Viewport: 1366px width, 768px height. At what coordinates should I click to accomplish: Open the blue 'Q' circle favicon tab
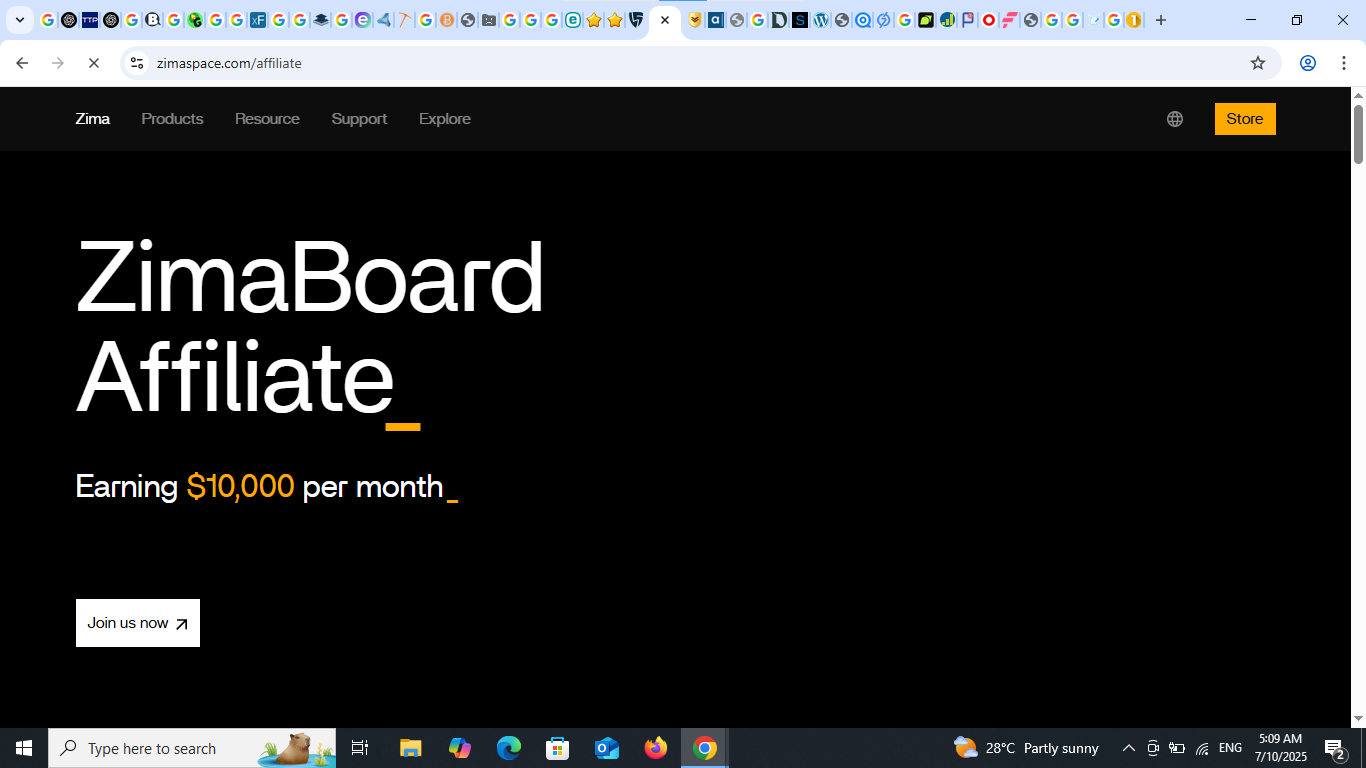point(863,20)
